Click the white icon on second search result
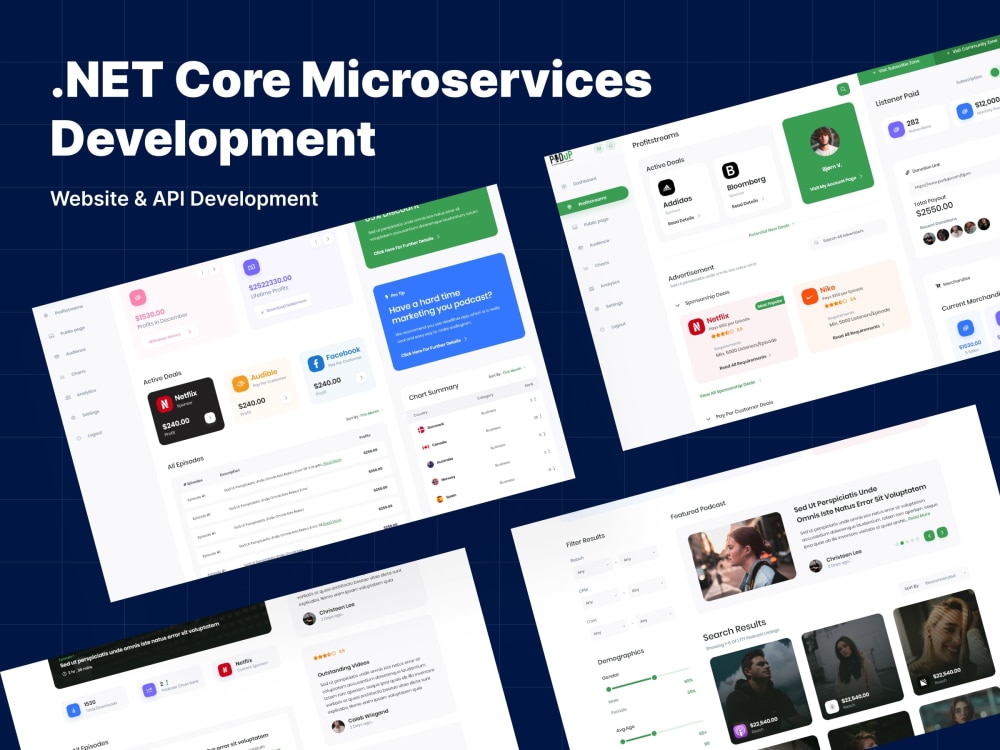 click(x=832, y=707)
